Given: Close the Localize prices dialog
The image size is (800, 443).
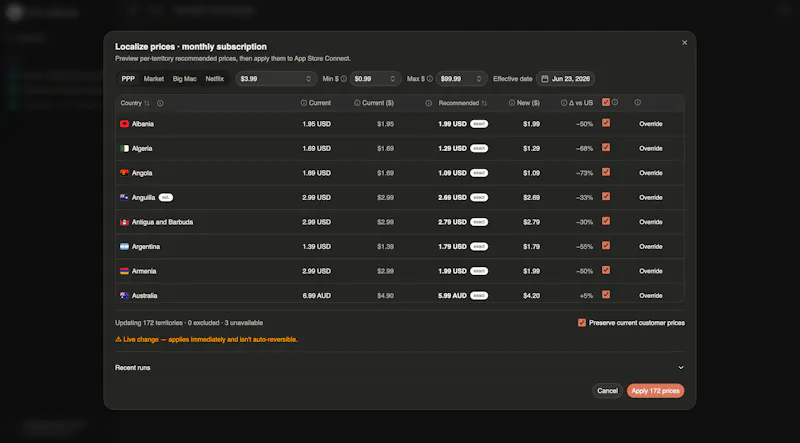Looking at the screenshot, I should (x=685, y=43).
